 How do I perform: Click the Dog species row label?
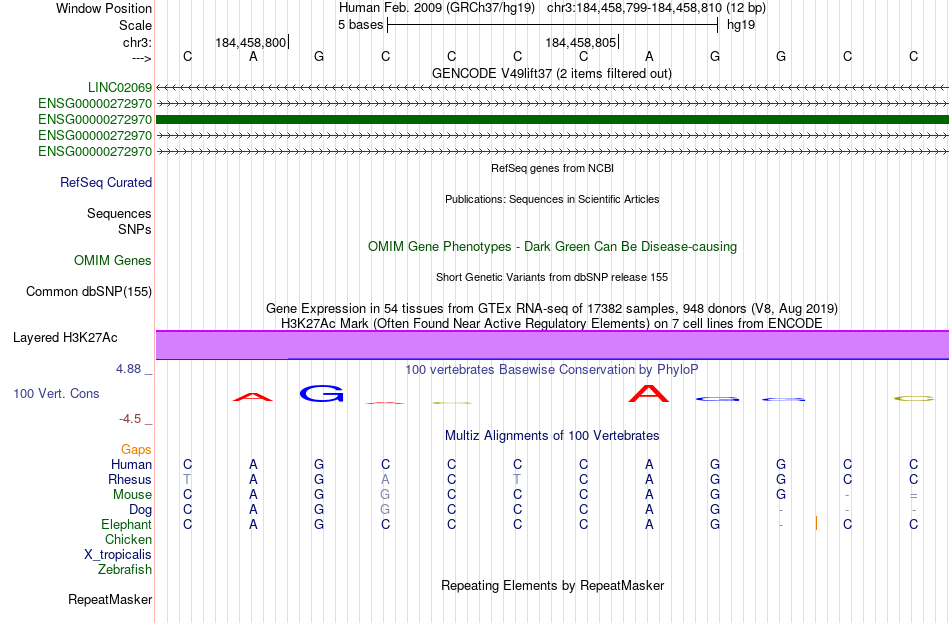[x=141, y=510]
